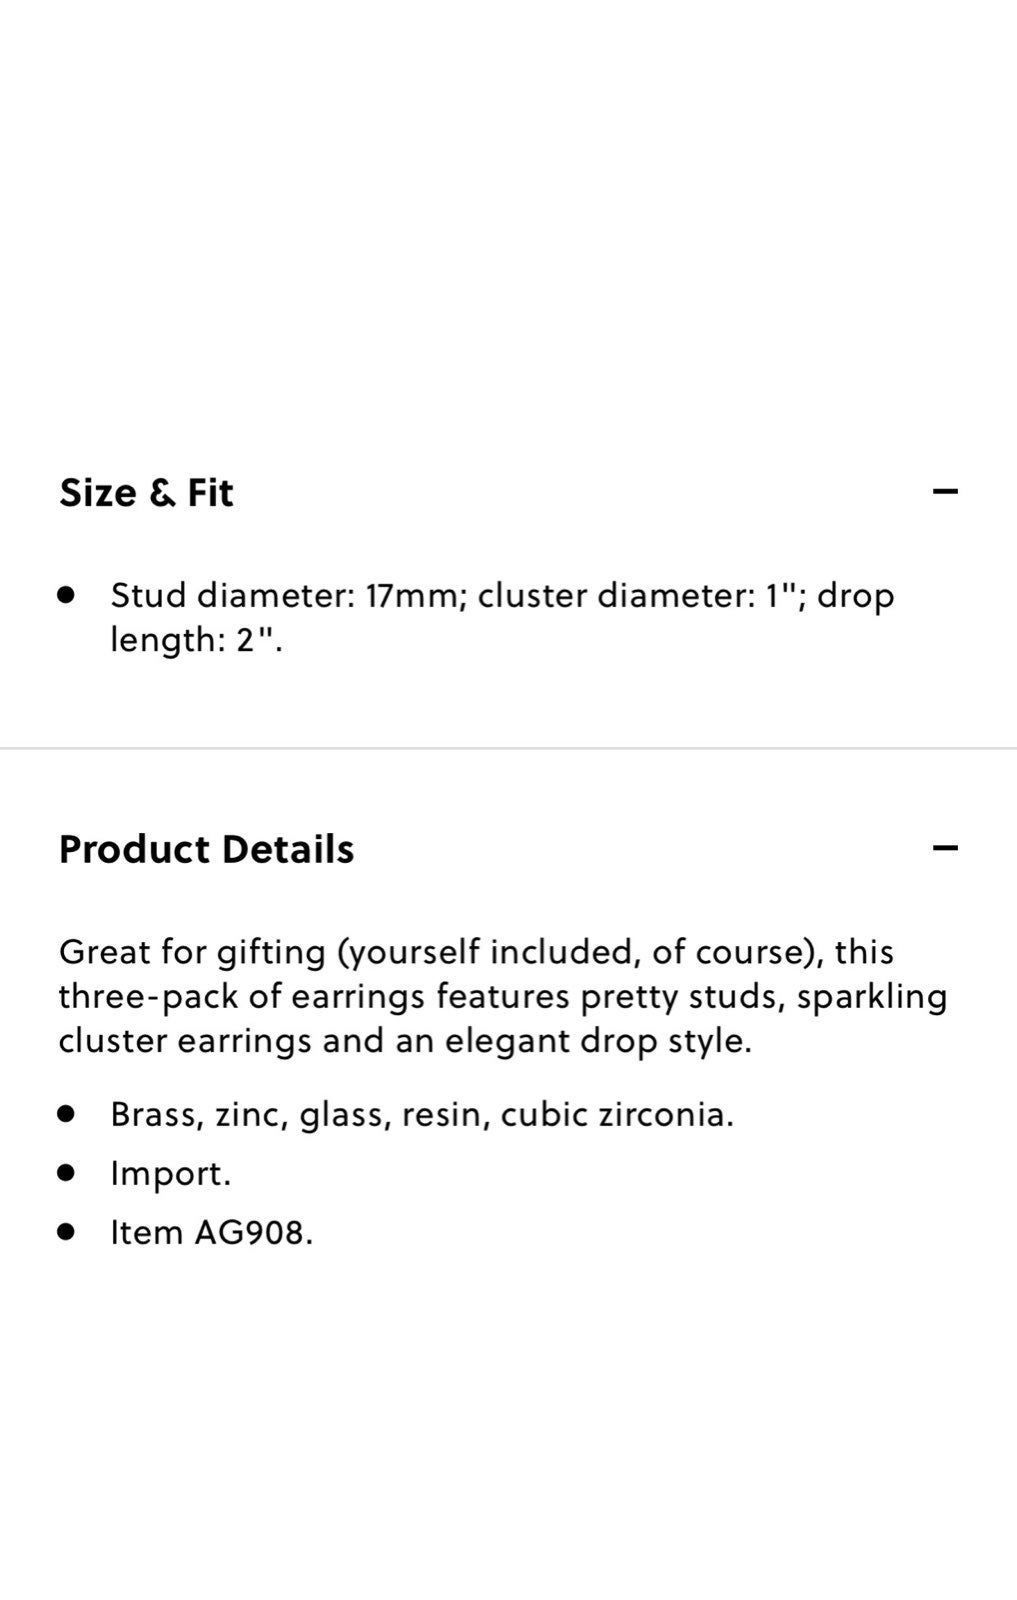
Task: Click the drop length: 2" text
Action: point(502,617)
